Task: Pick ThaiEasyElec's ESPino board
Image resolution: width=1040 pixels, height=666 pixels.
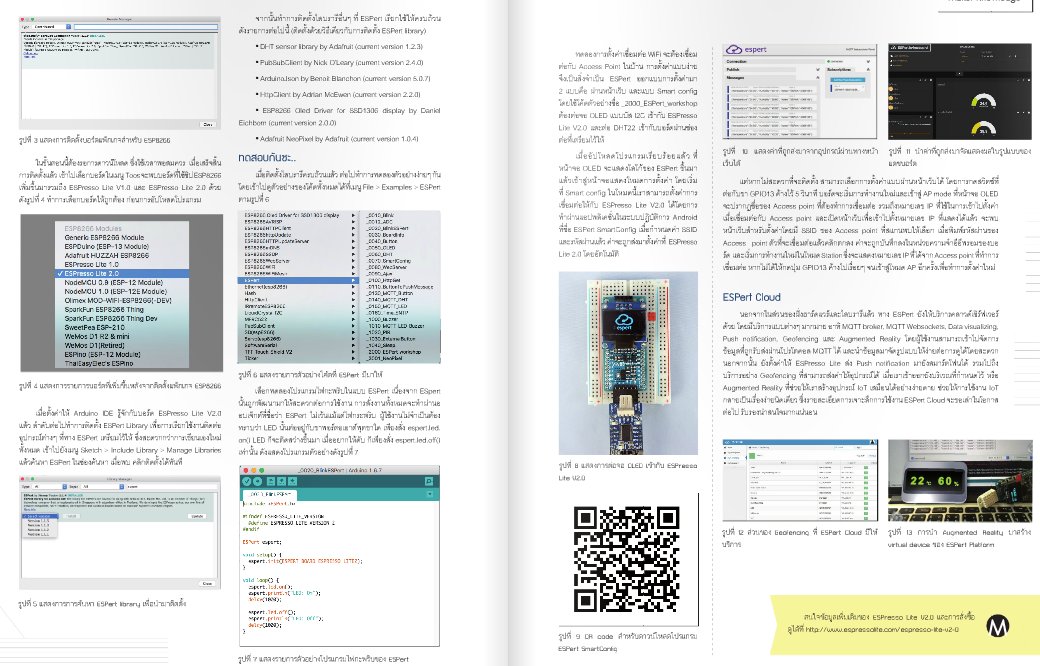Action: pos(122,364)
